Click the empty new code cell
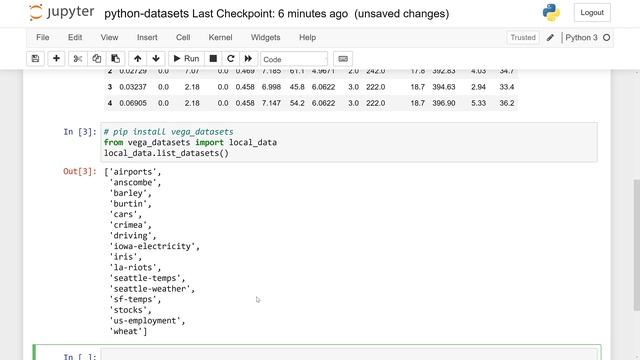This screenshot has height=360, width=640. point(349,355)
